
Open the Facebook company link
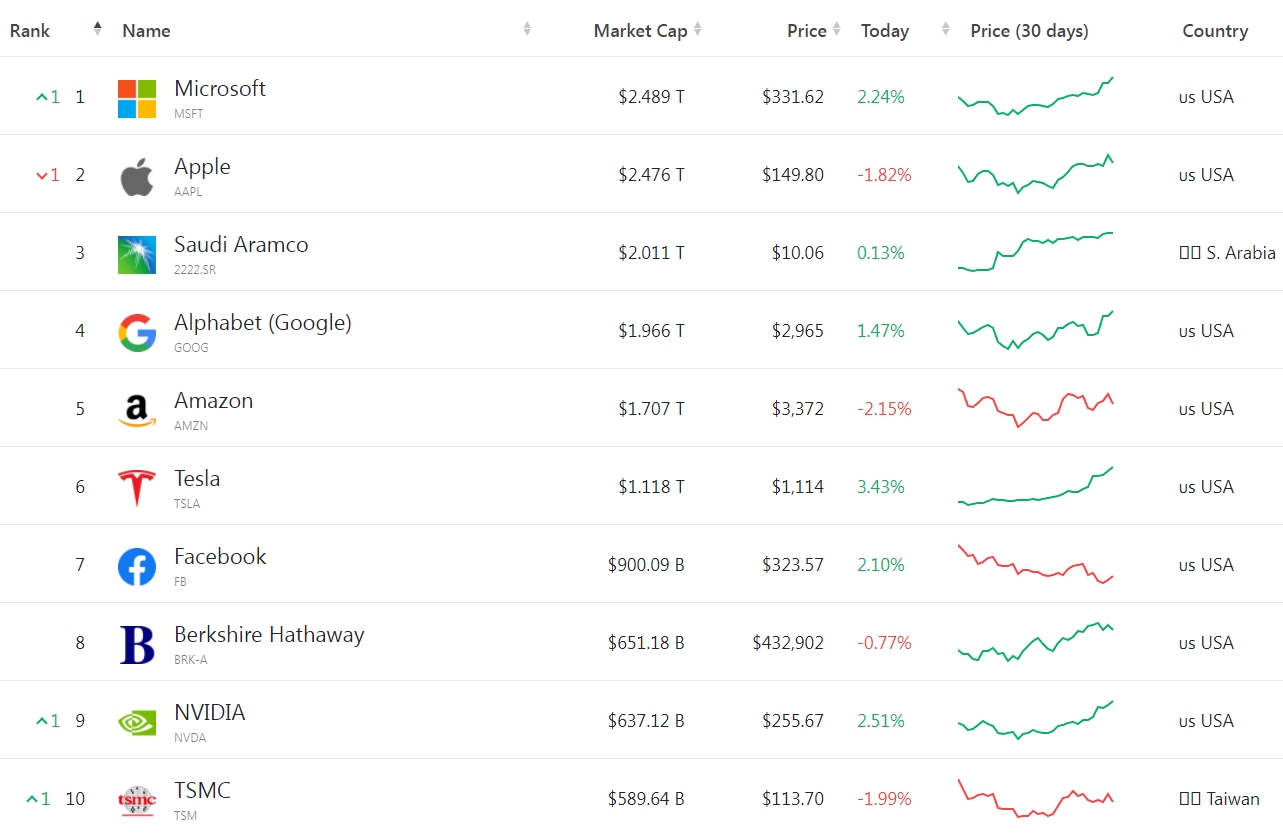coord(220,556)
